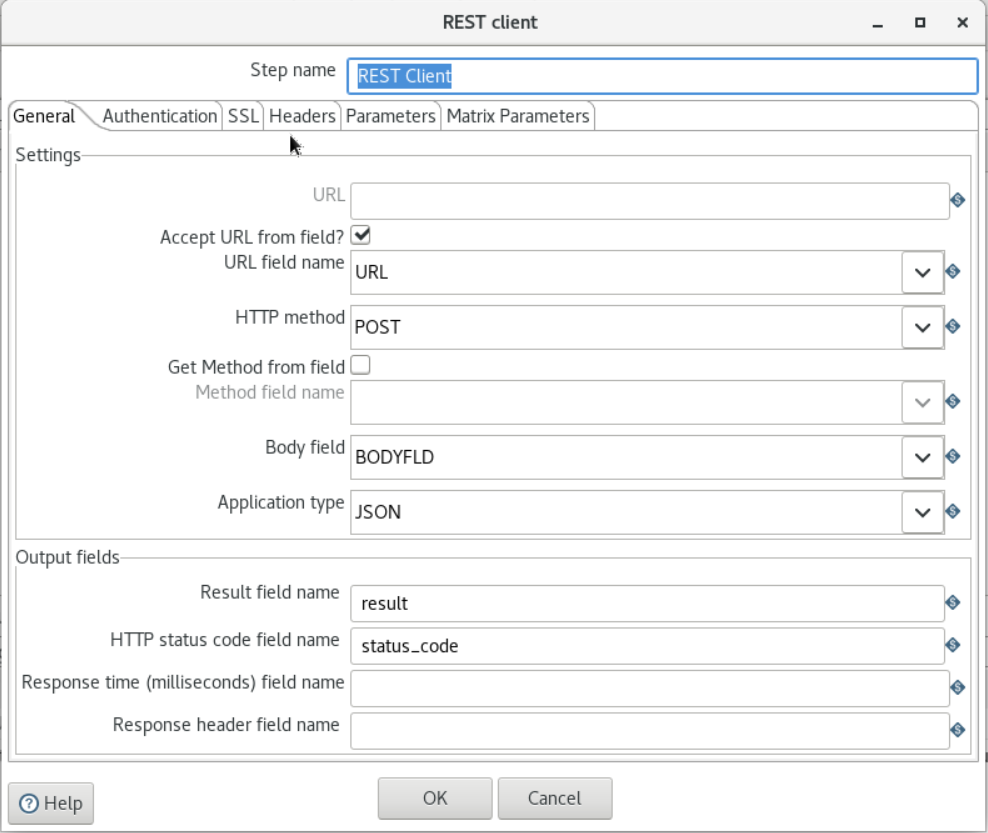Click the variable icon beside URL field
Screen dimensions: 988x833
point(959,200)
